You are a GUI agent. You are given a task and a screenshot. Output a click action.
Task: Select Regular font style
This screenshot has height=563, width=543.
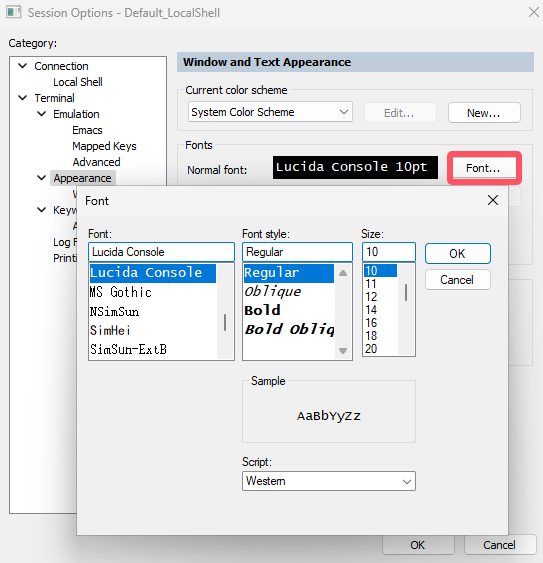289,273
